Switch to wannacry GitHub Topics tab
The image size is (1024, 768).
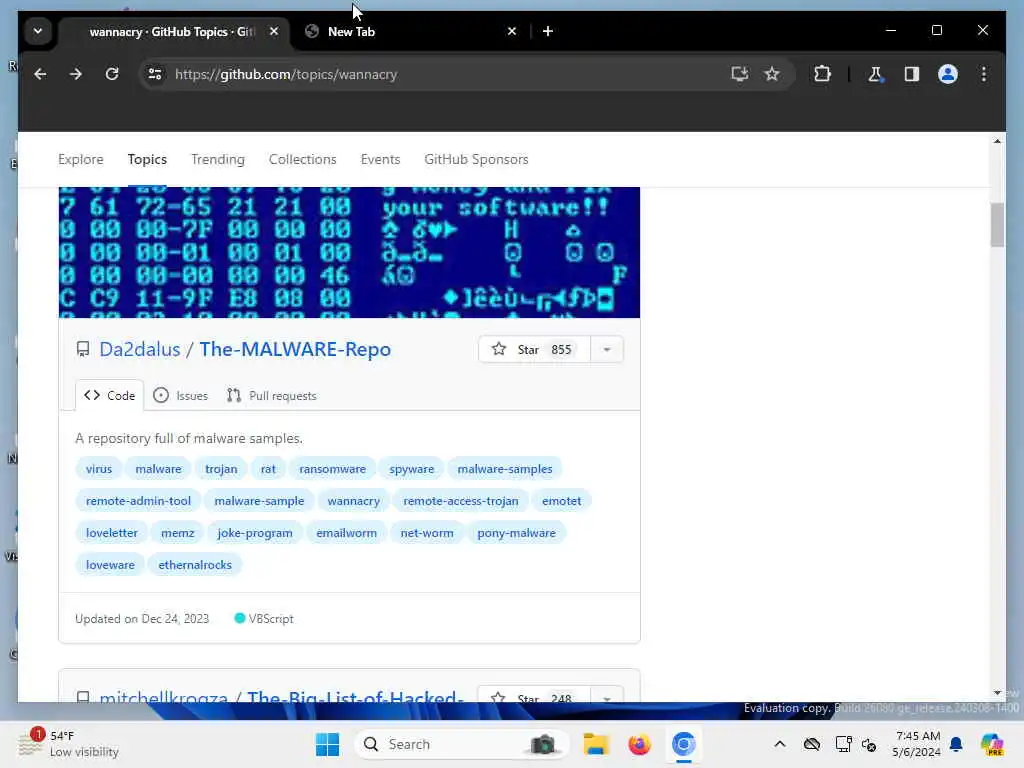coord(174,31)
